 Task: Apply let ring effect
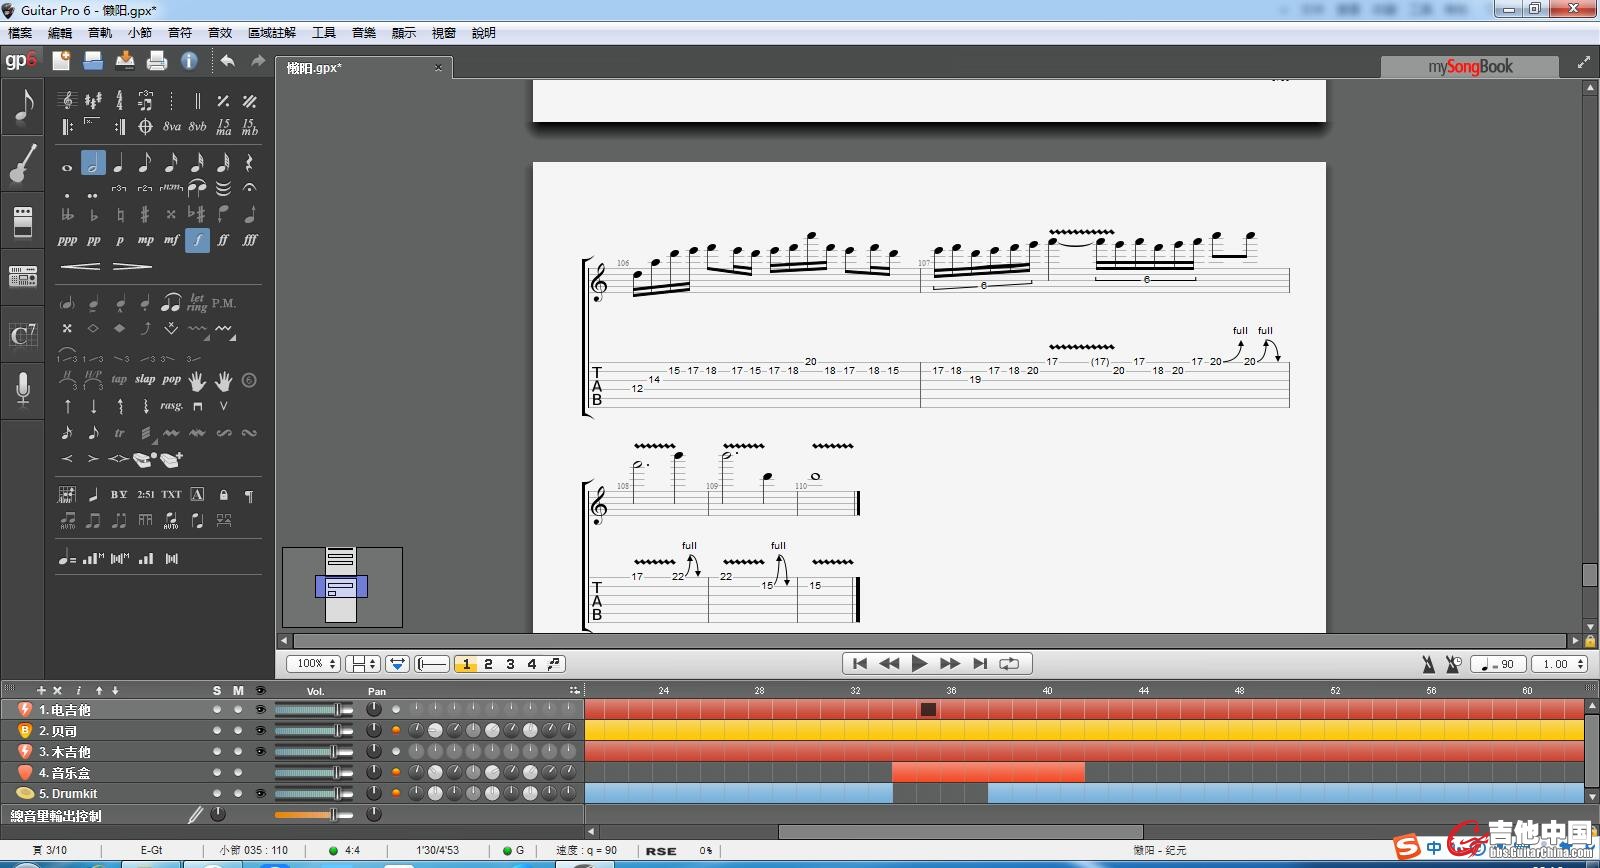(x=197, y=303)
